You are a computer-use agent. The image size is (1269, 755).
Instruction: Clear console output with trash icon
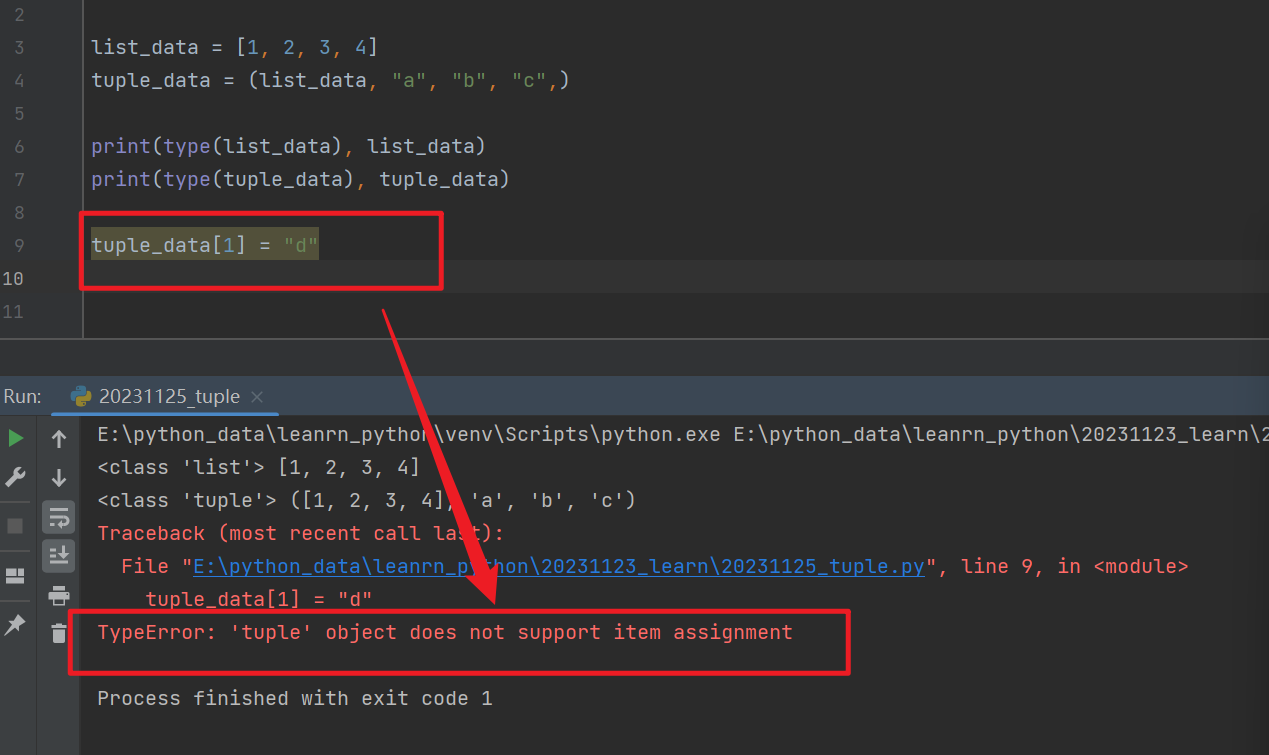(59, 632)
